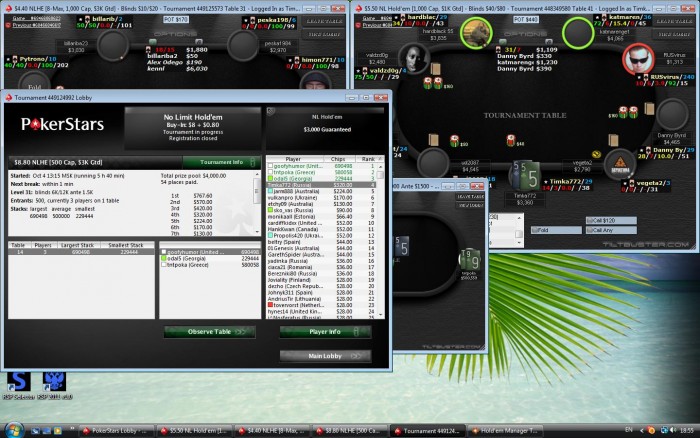This screenshot has width=700, height=438.
Task: Open the Windows Start orb
Action: [x=14, y=430]
